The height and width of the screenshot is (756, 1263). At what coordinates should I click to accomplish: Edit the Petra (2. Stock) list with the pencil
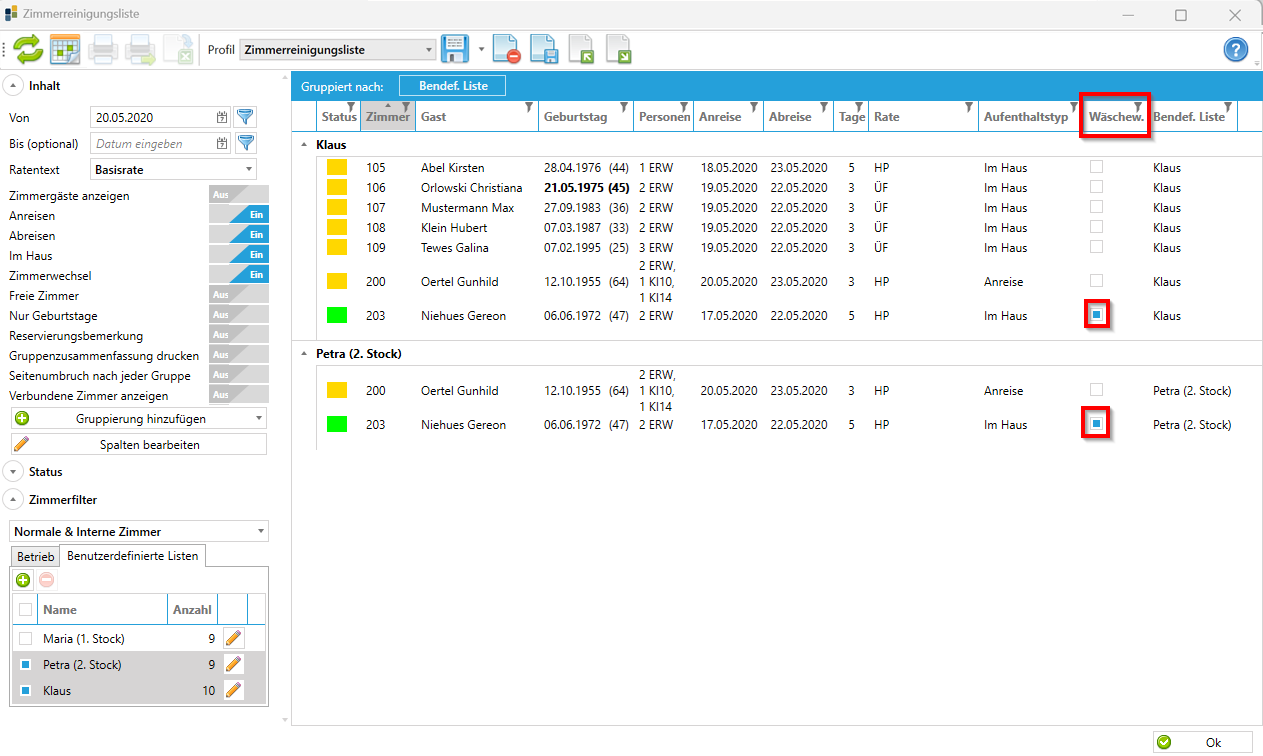(x=233, y=664)
